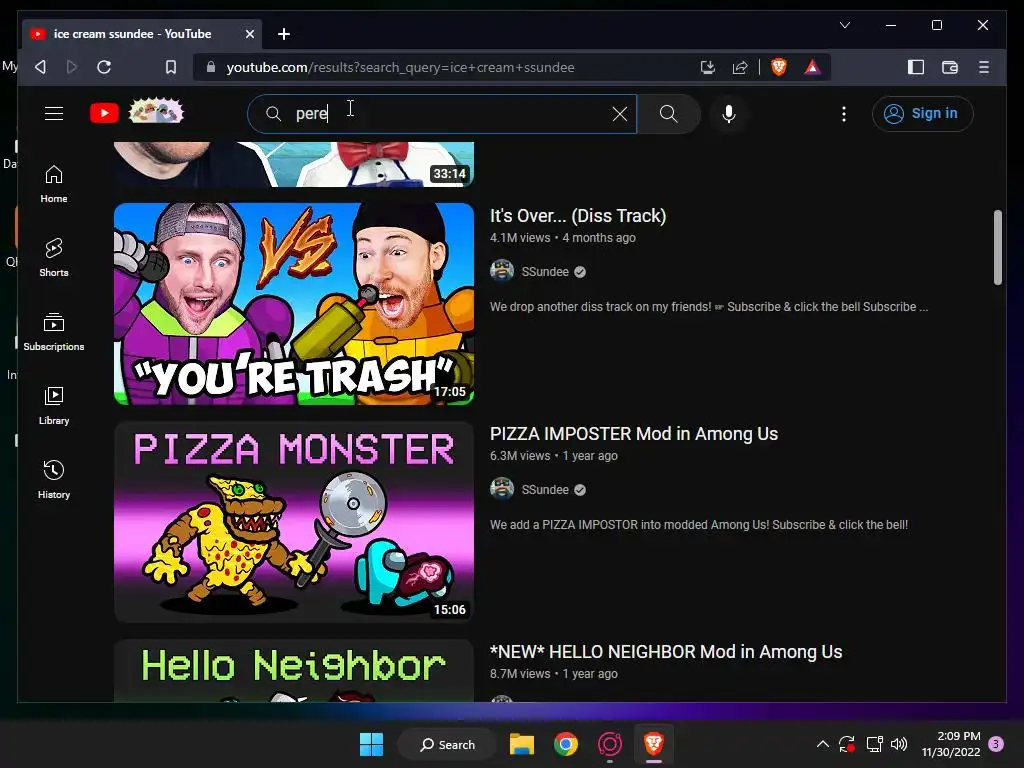Open Brave Wallet icon
Screen dimensions: 1024x768
click(x=950, y=67)
